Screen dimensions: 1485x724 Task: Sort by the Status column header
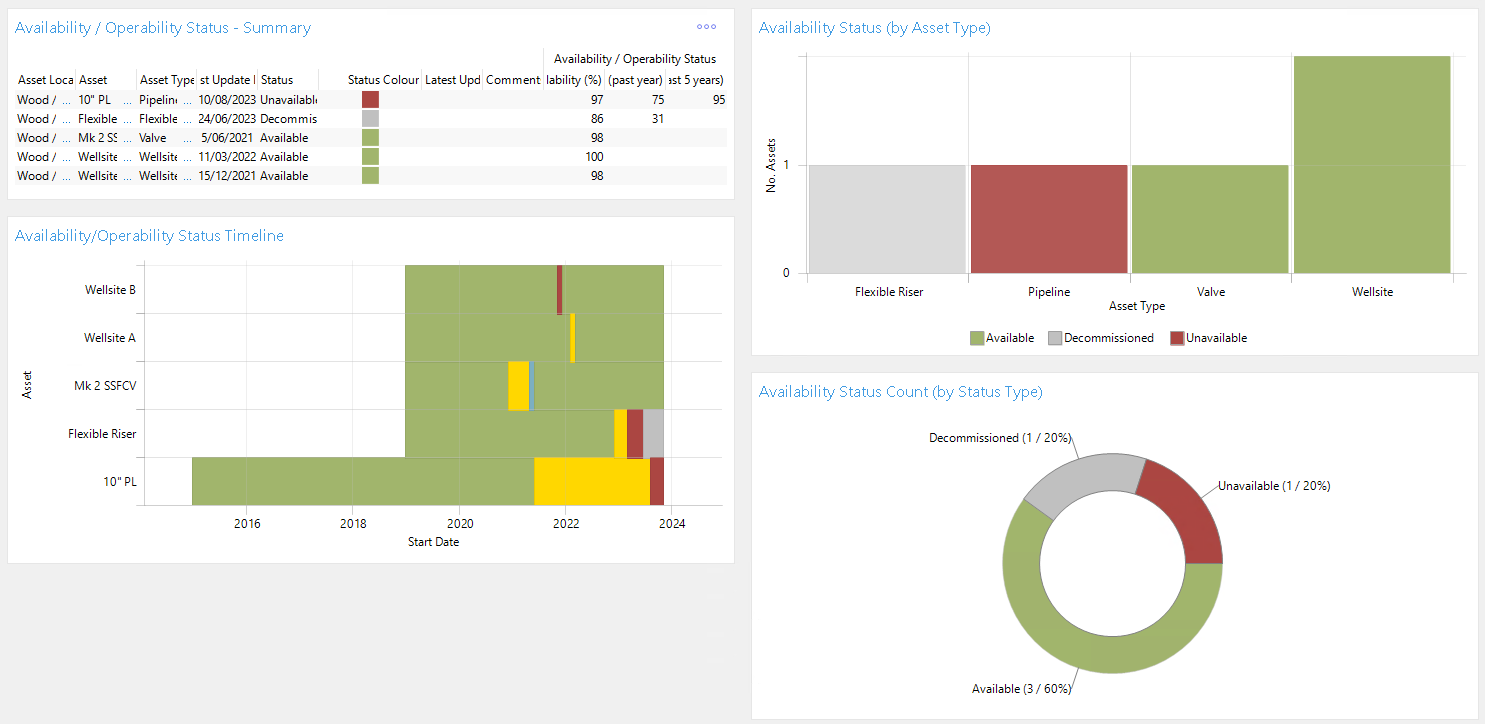(277, 80)
